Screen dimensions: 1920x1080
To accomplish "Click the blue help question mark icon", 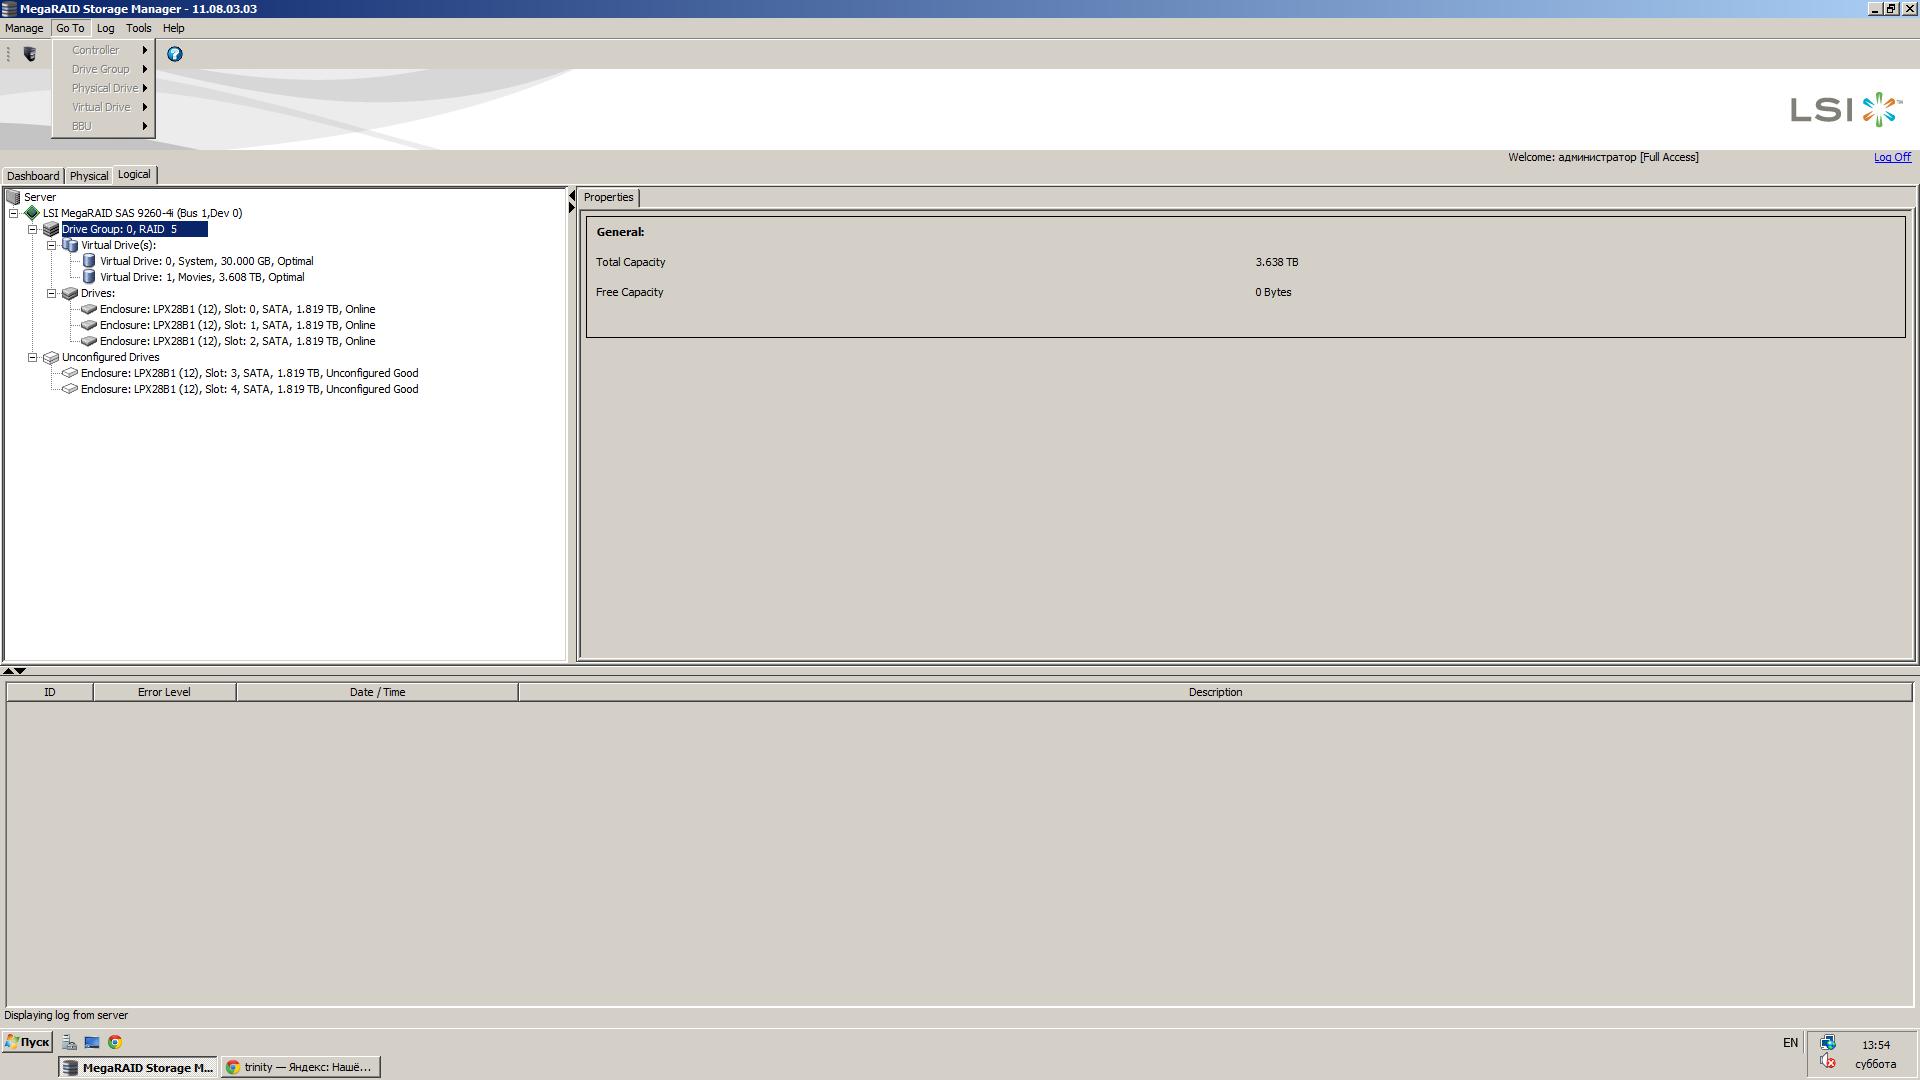I will [x=175, y=54].
